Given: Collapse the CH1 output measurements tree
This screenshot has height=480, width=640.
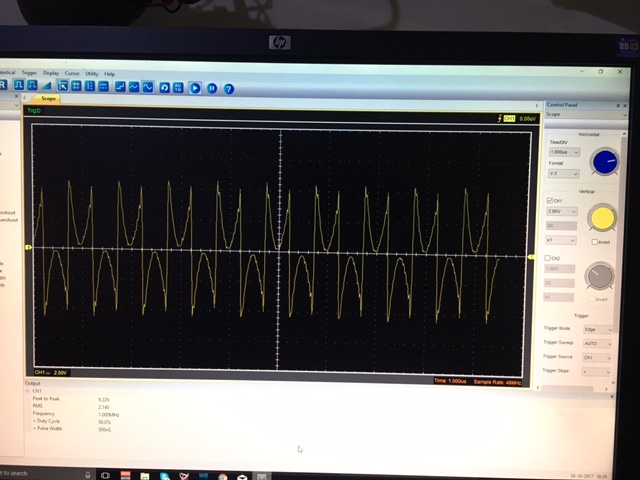Looking at the screenshot, I should click(x=28, y=391).
